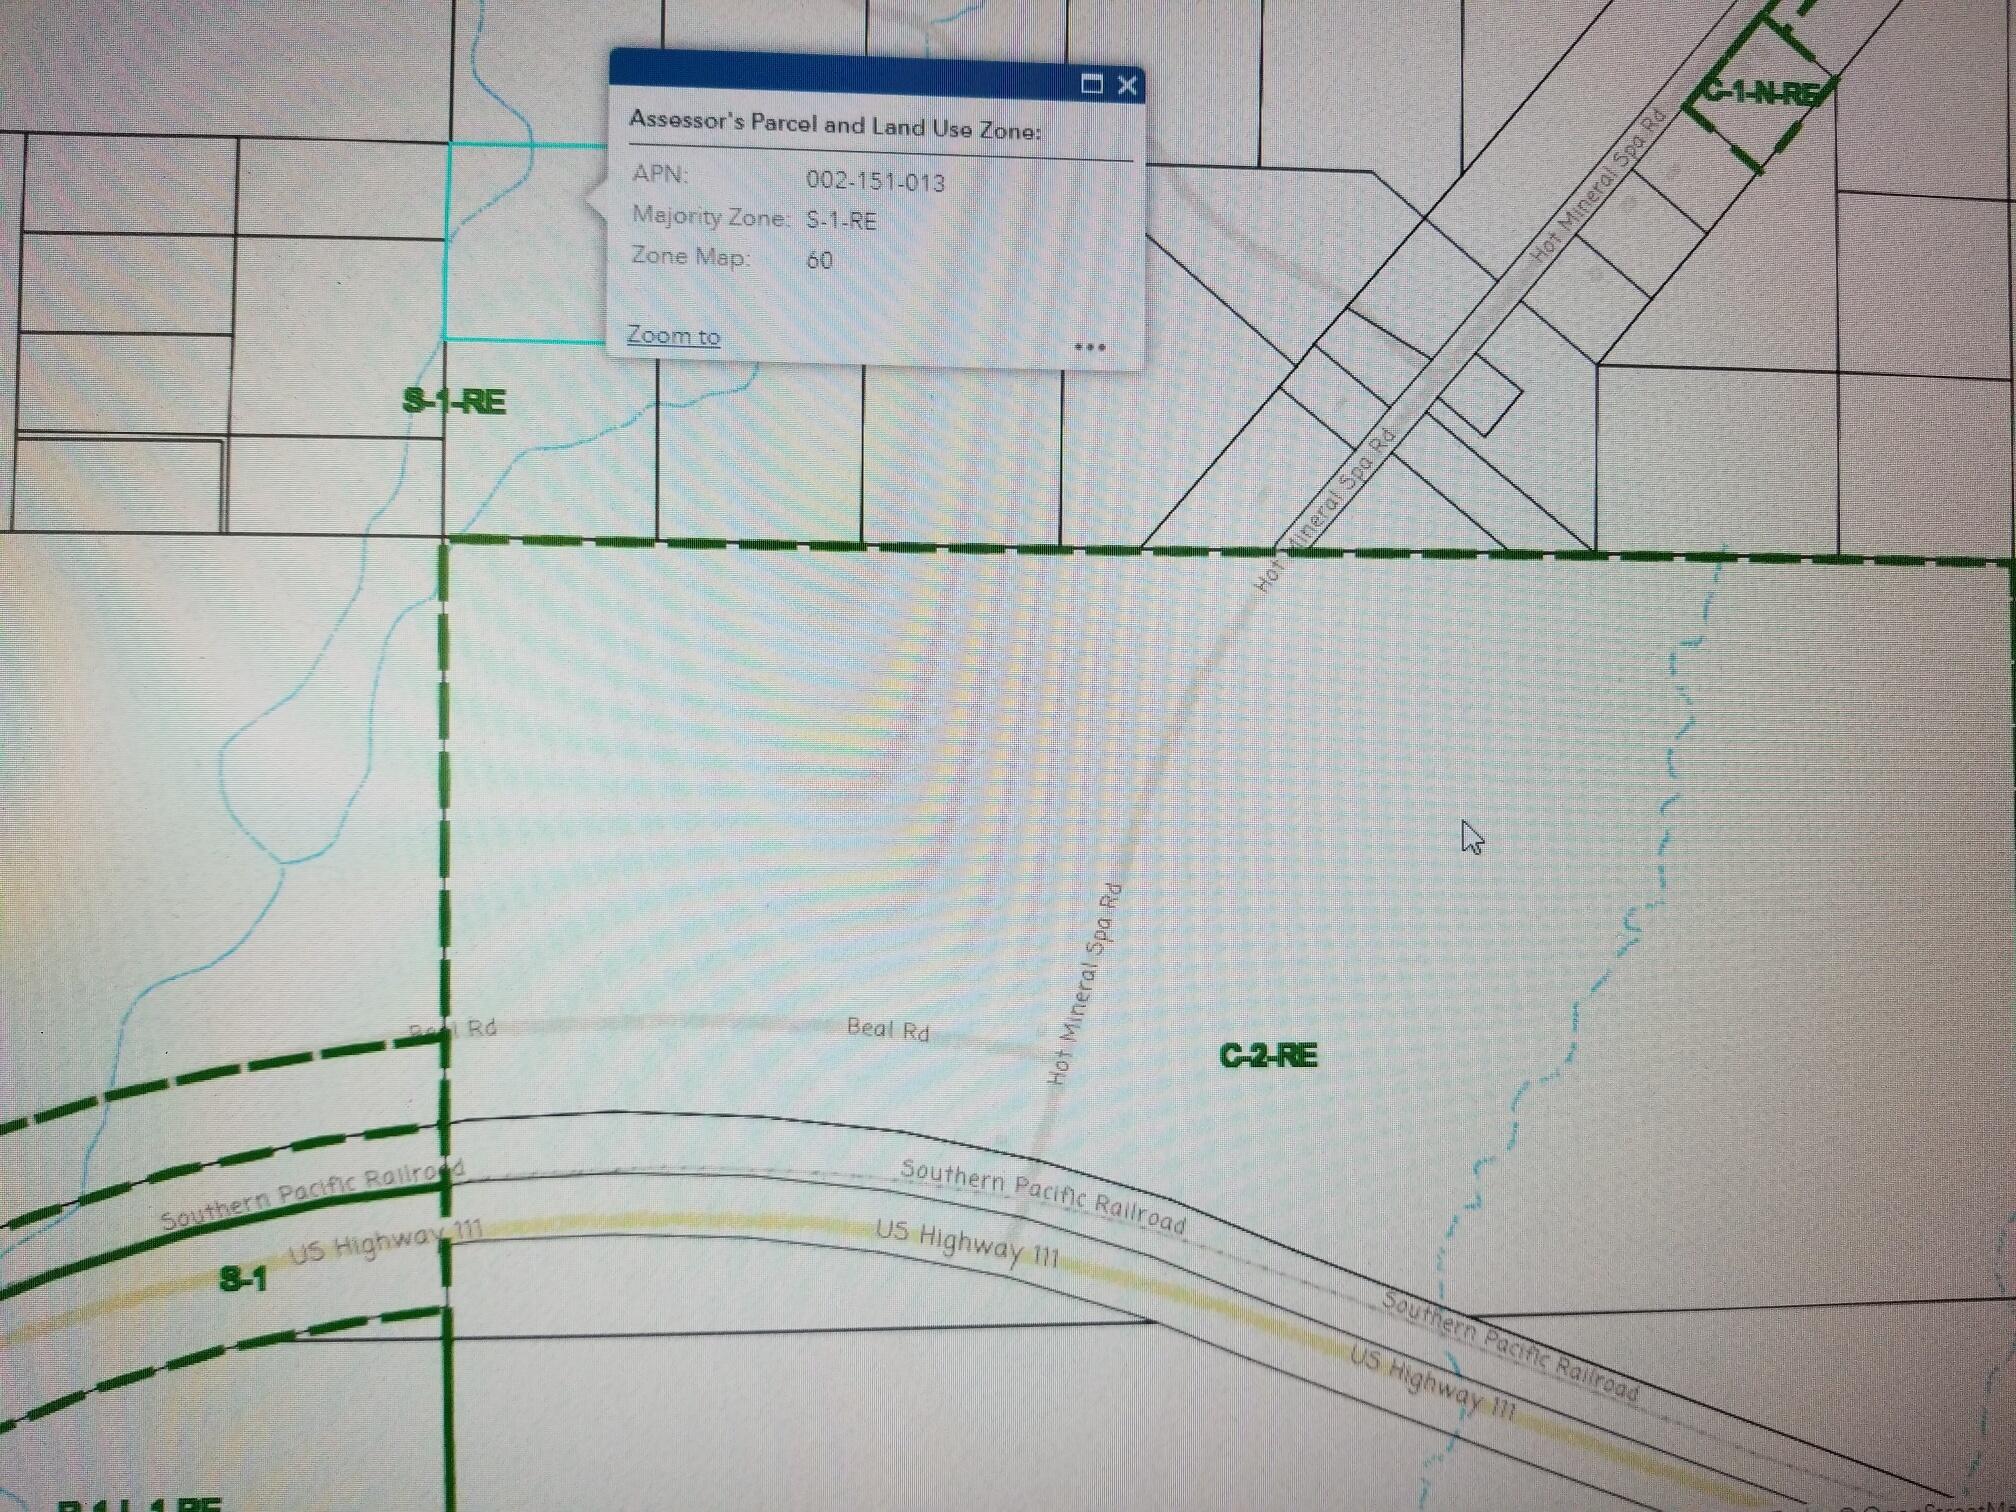Screen dimensions: 2016x1512
Task: Click the vertical Hot Mineral Spa Rd label
Action: pos(1085,985)
